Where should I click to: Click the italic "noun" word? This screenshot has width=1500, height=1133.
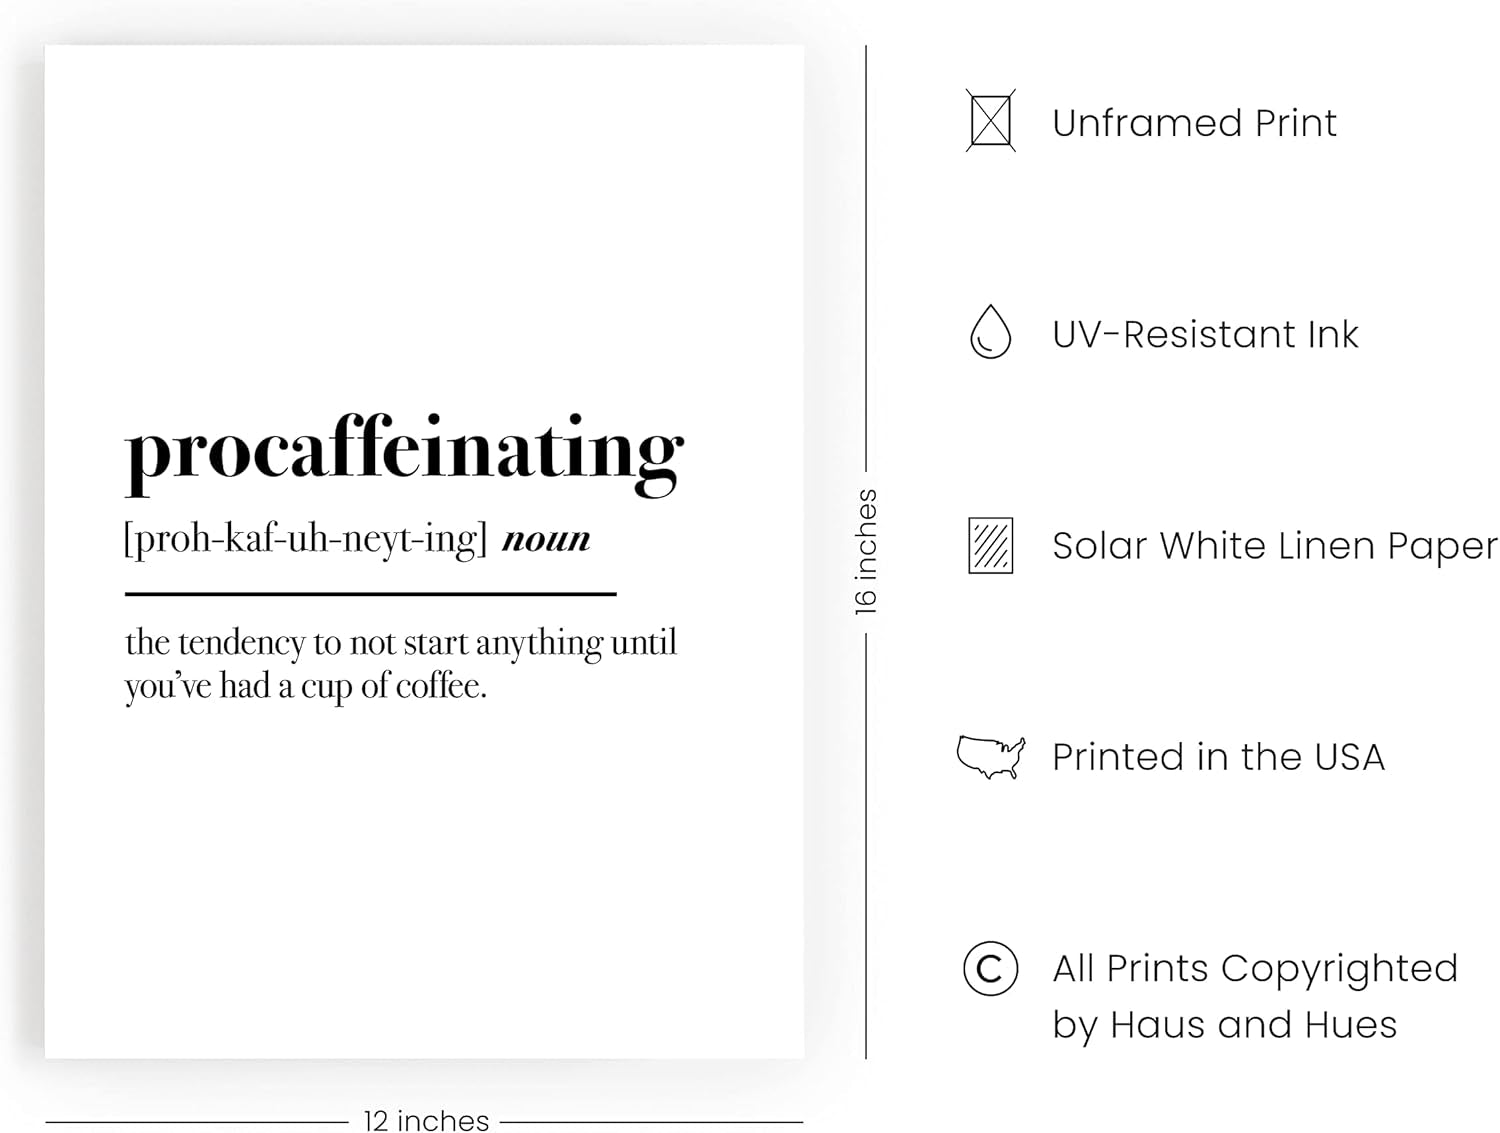point(546,539)
